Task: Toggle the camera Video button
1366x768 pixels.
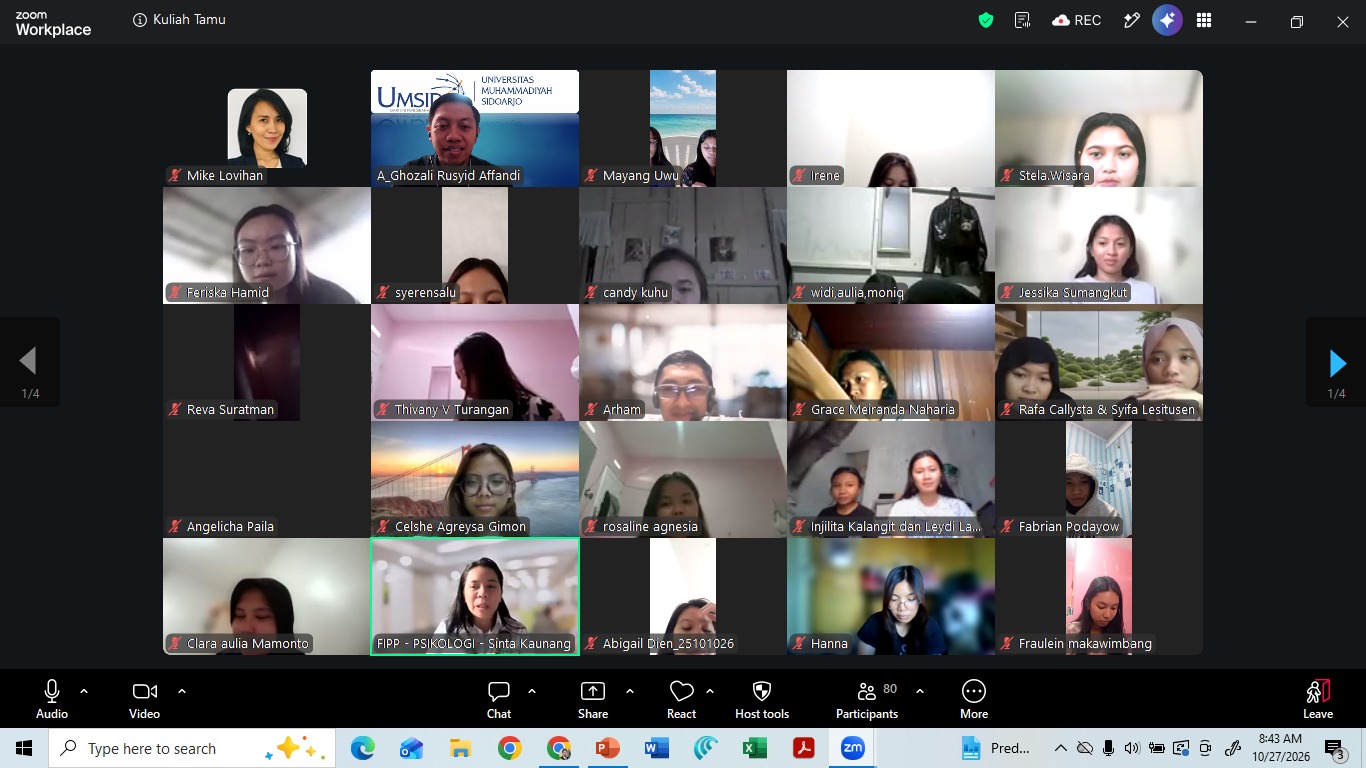Action: click(145, 700)
